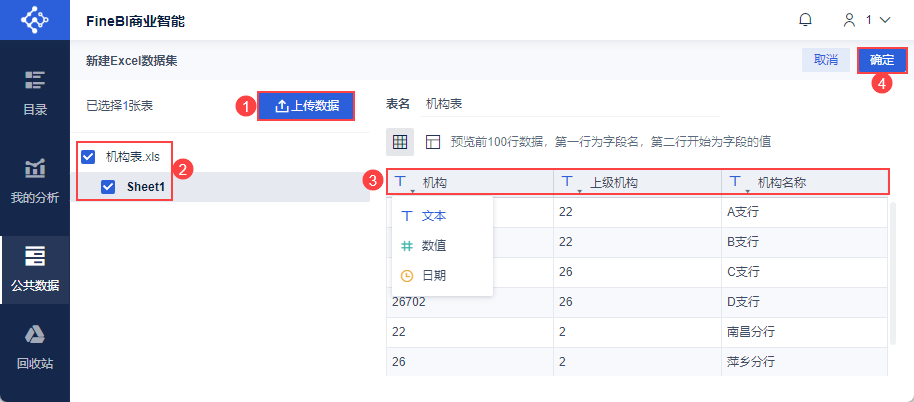Image resolution: width=914 pixels, height=402 pixels.
Task: Open the notification bell
Action: click(x=805, y=20)
